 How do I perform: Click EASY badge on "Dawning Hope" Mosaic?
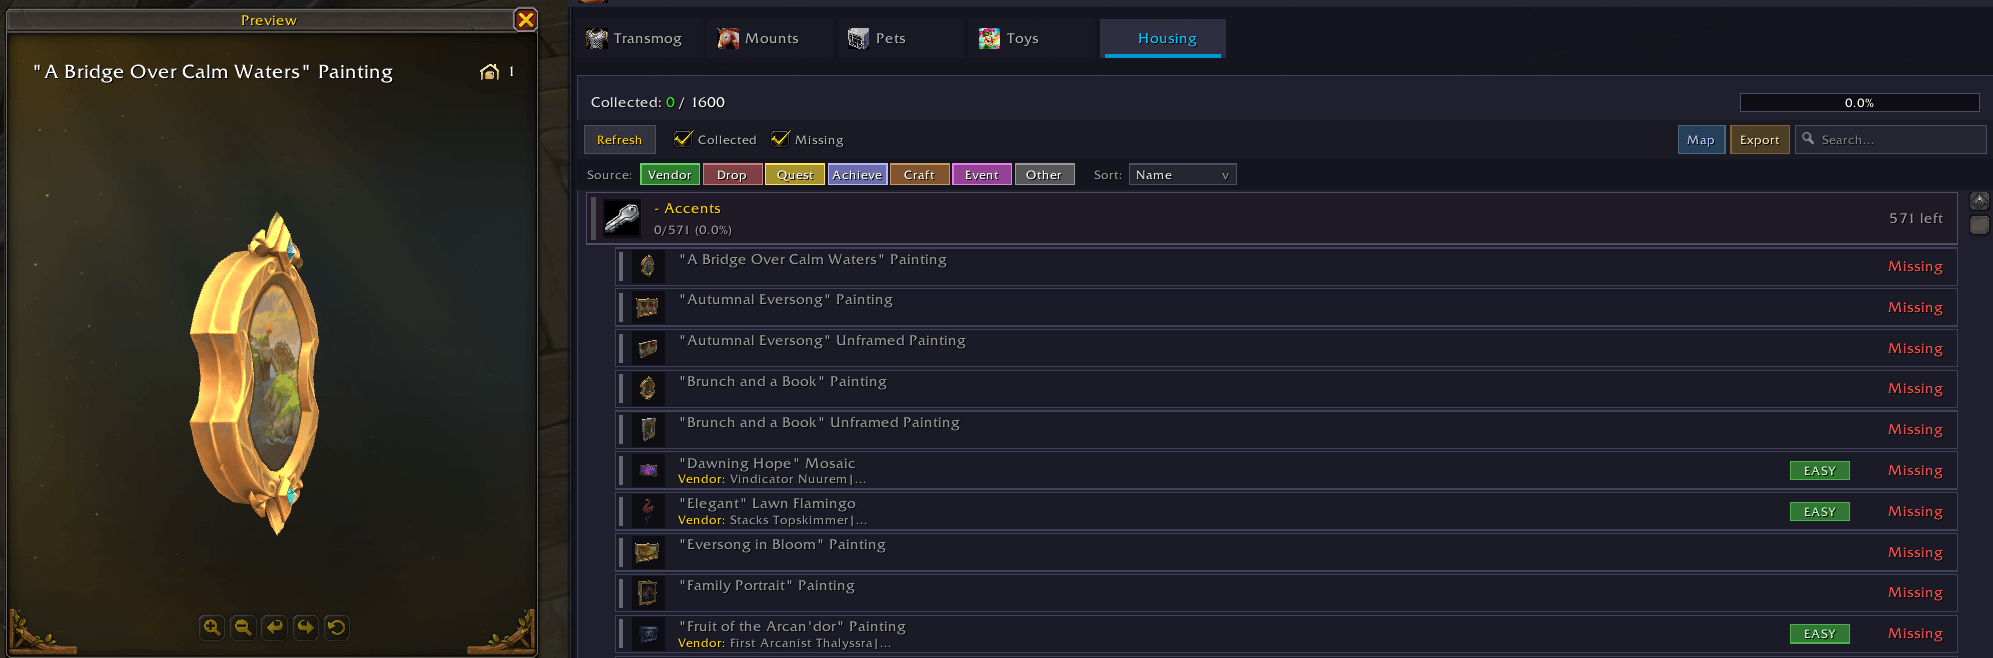coord(1820,471)
